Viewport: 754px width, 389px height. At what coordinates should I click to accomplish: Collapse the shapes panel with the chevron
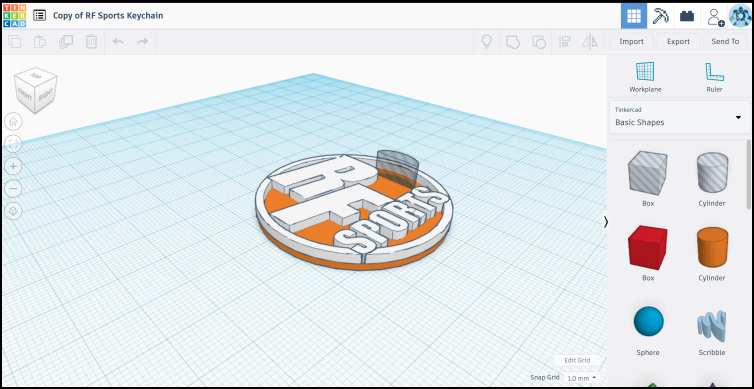click(605, 222)
